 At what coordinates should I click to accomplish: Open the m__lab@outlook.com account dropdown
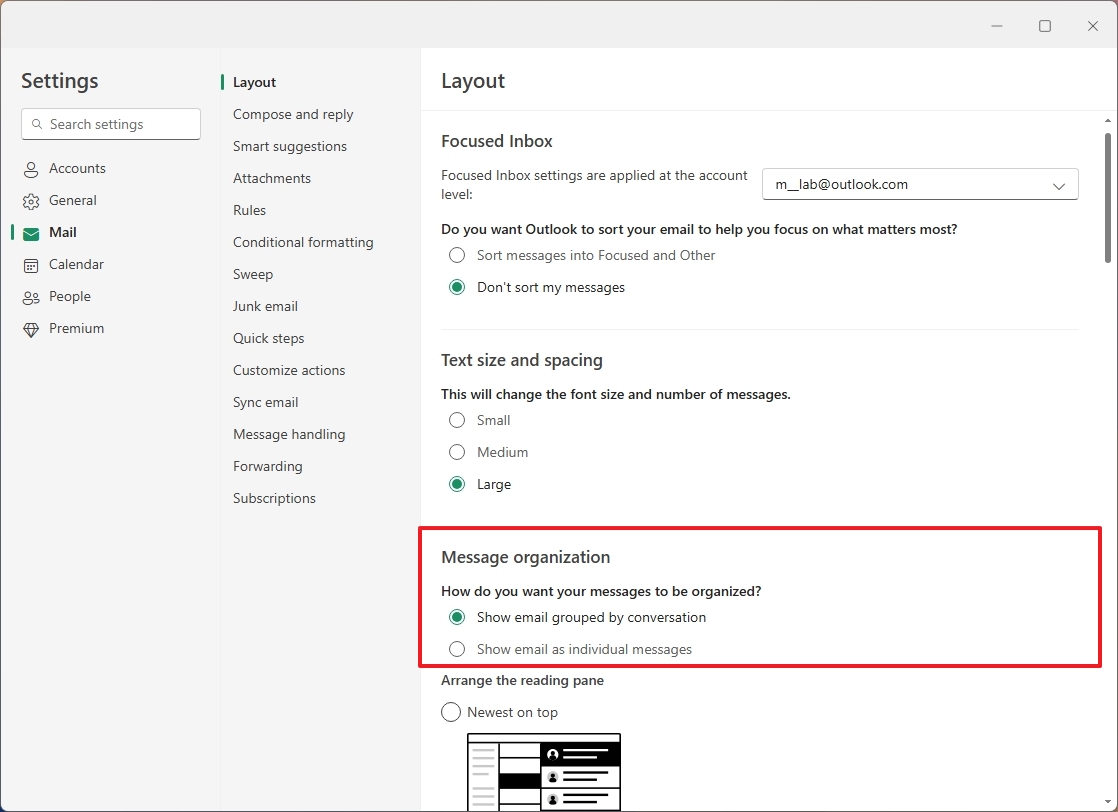(920, 185)
